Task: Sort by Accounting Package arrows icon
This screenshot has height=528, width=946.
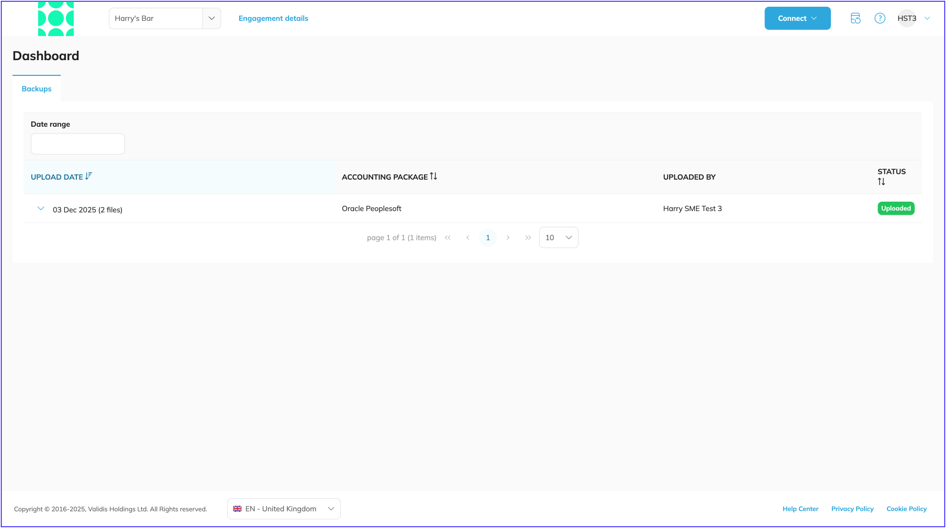Action: (x=433, y=176)
